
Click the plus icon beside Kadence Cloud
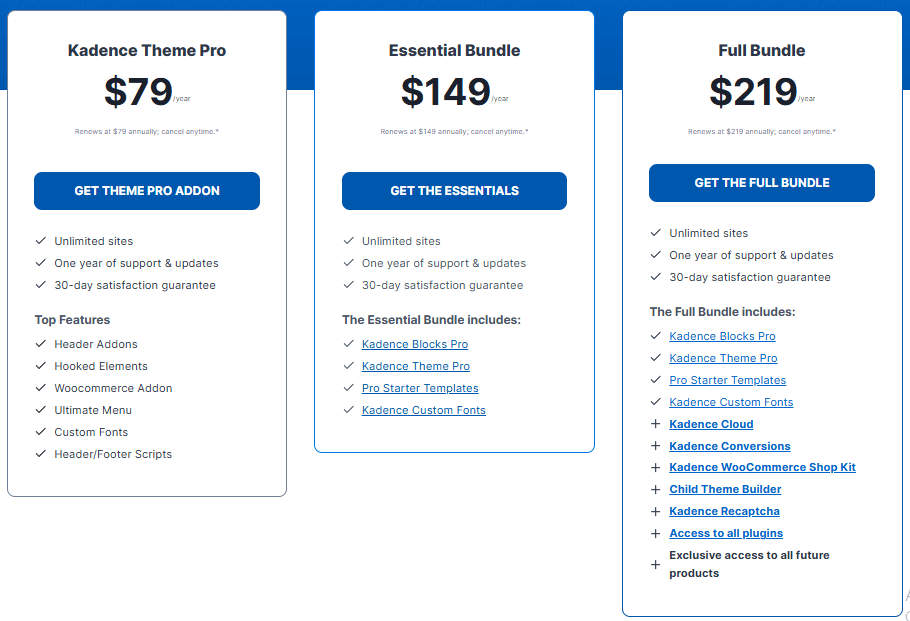656,424
